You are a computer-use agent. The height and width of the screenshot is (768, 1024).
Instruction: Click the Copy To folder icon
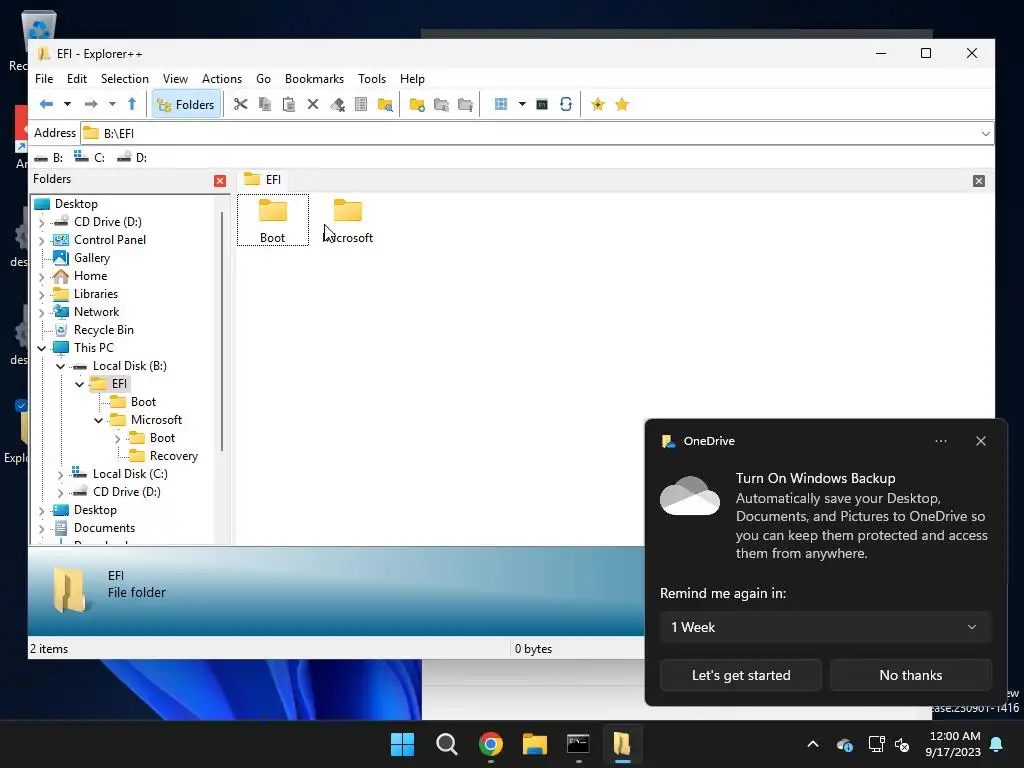click(441, 104)
